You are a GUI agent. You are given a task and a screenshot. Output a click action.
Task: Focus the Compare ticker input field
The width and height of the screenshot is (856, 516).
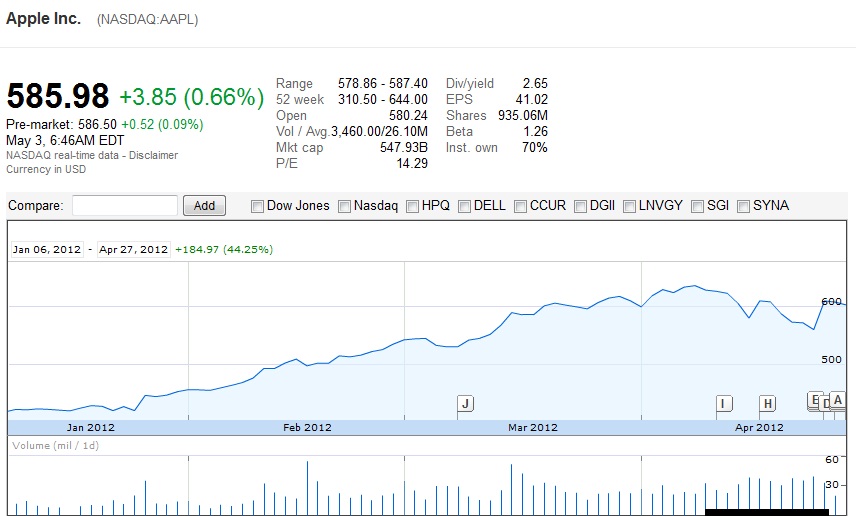click(125, 206)
